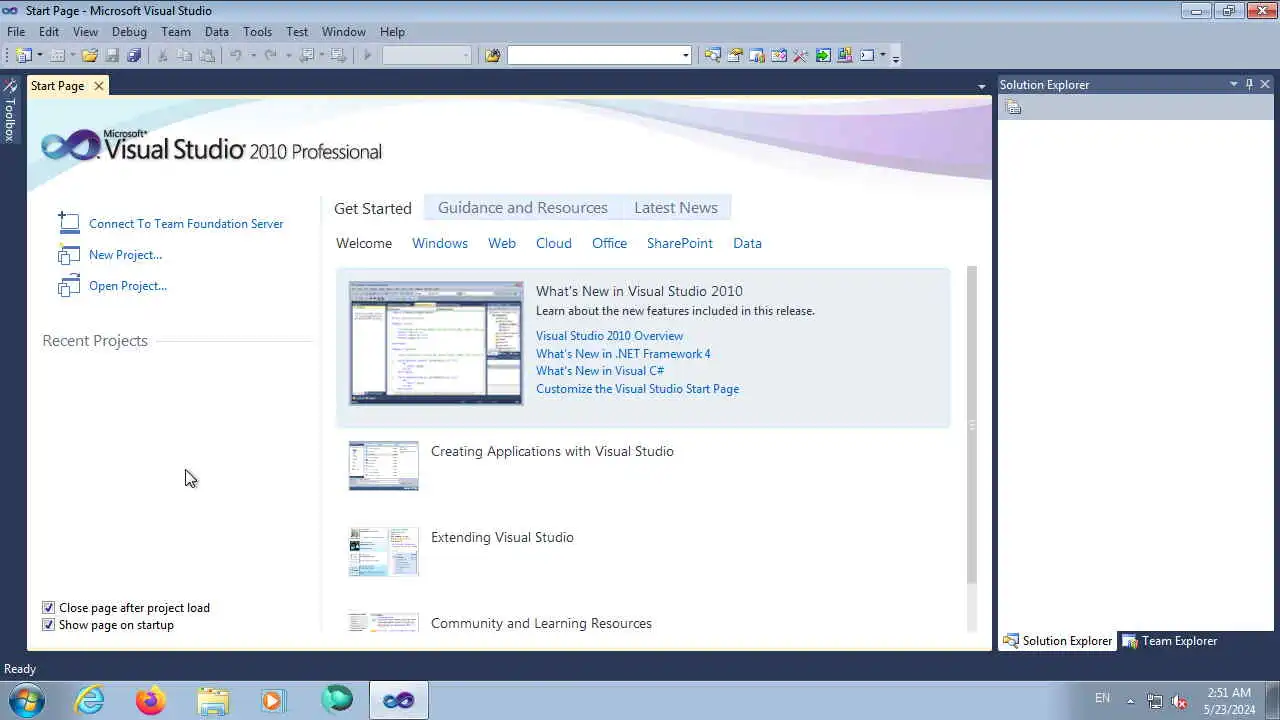Open Internet Explorer from the taskbar
This screenshot has width=1280, height=720.
click(x=90, y=700)
